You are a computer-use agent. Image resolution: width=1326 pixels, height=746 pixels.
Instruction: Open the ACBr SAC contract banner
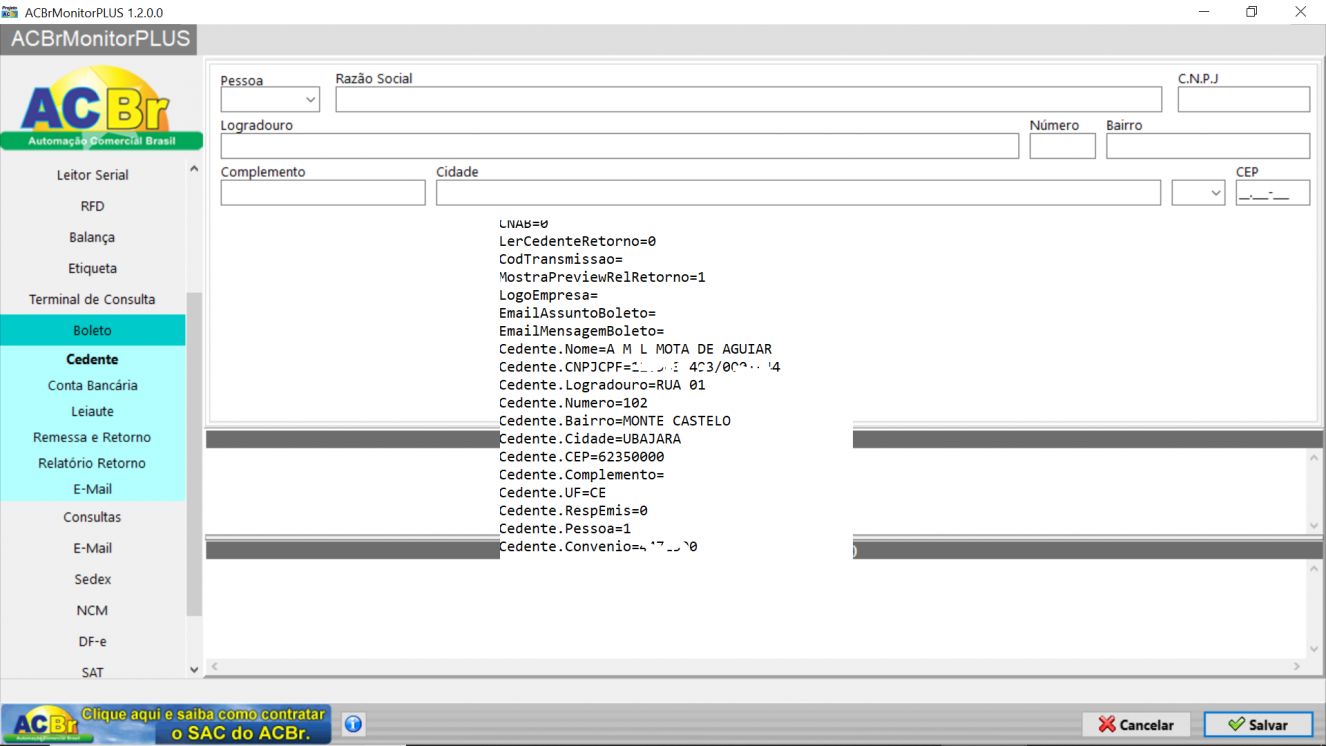point(166,724)
